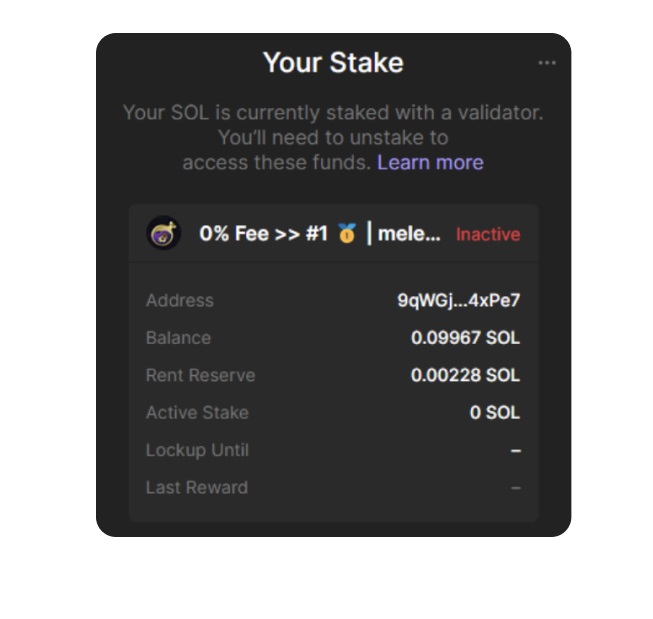This screenshot has height=619, width=653.
Task: Click the Active Stake 0 SOL value
Action: (495, 413)
